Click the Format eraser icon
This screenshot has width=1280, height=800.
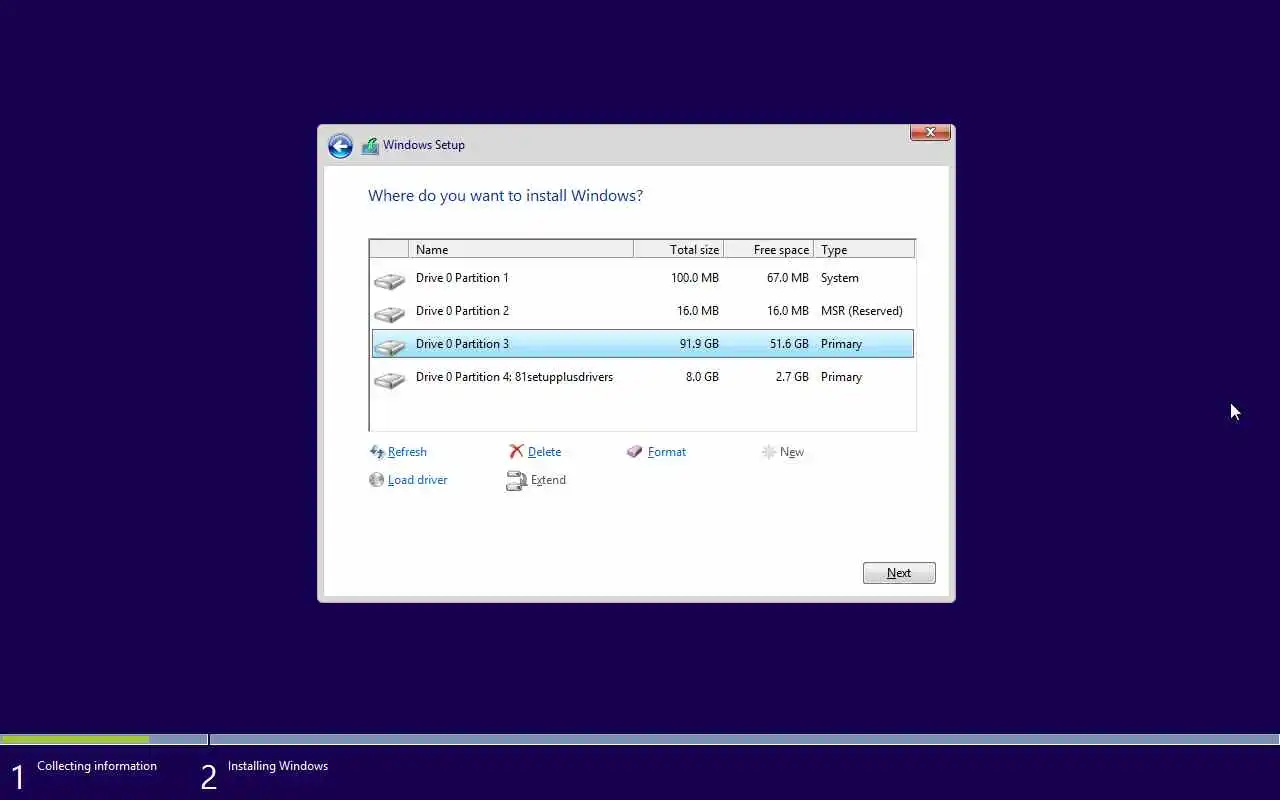pyautogui.click(x=634, y=452)
